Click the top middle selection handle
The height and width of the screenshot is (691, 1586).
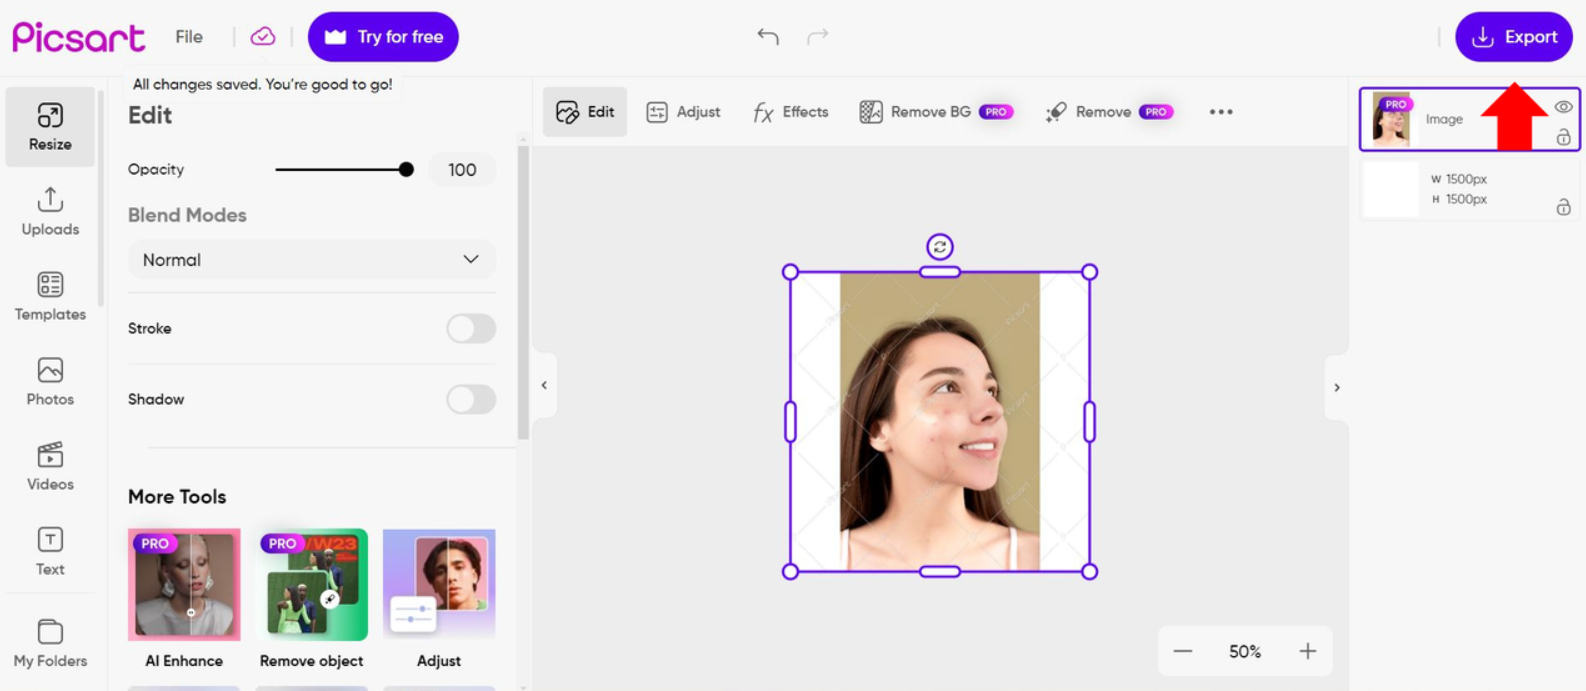point(940,272)
